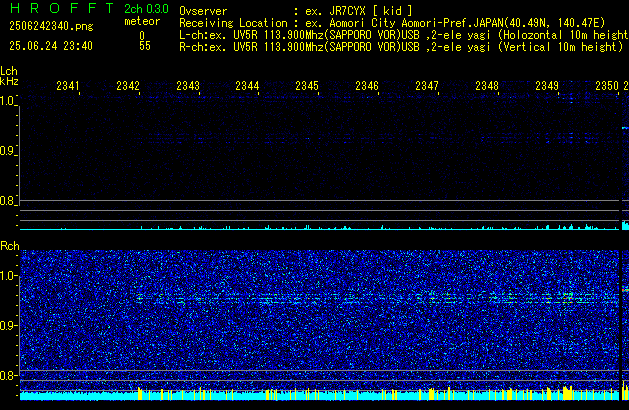The image size is (629, 410).
Task: Click the Rch cyan and yellow level graph
Action: tap(319, 394)
